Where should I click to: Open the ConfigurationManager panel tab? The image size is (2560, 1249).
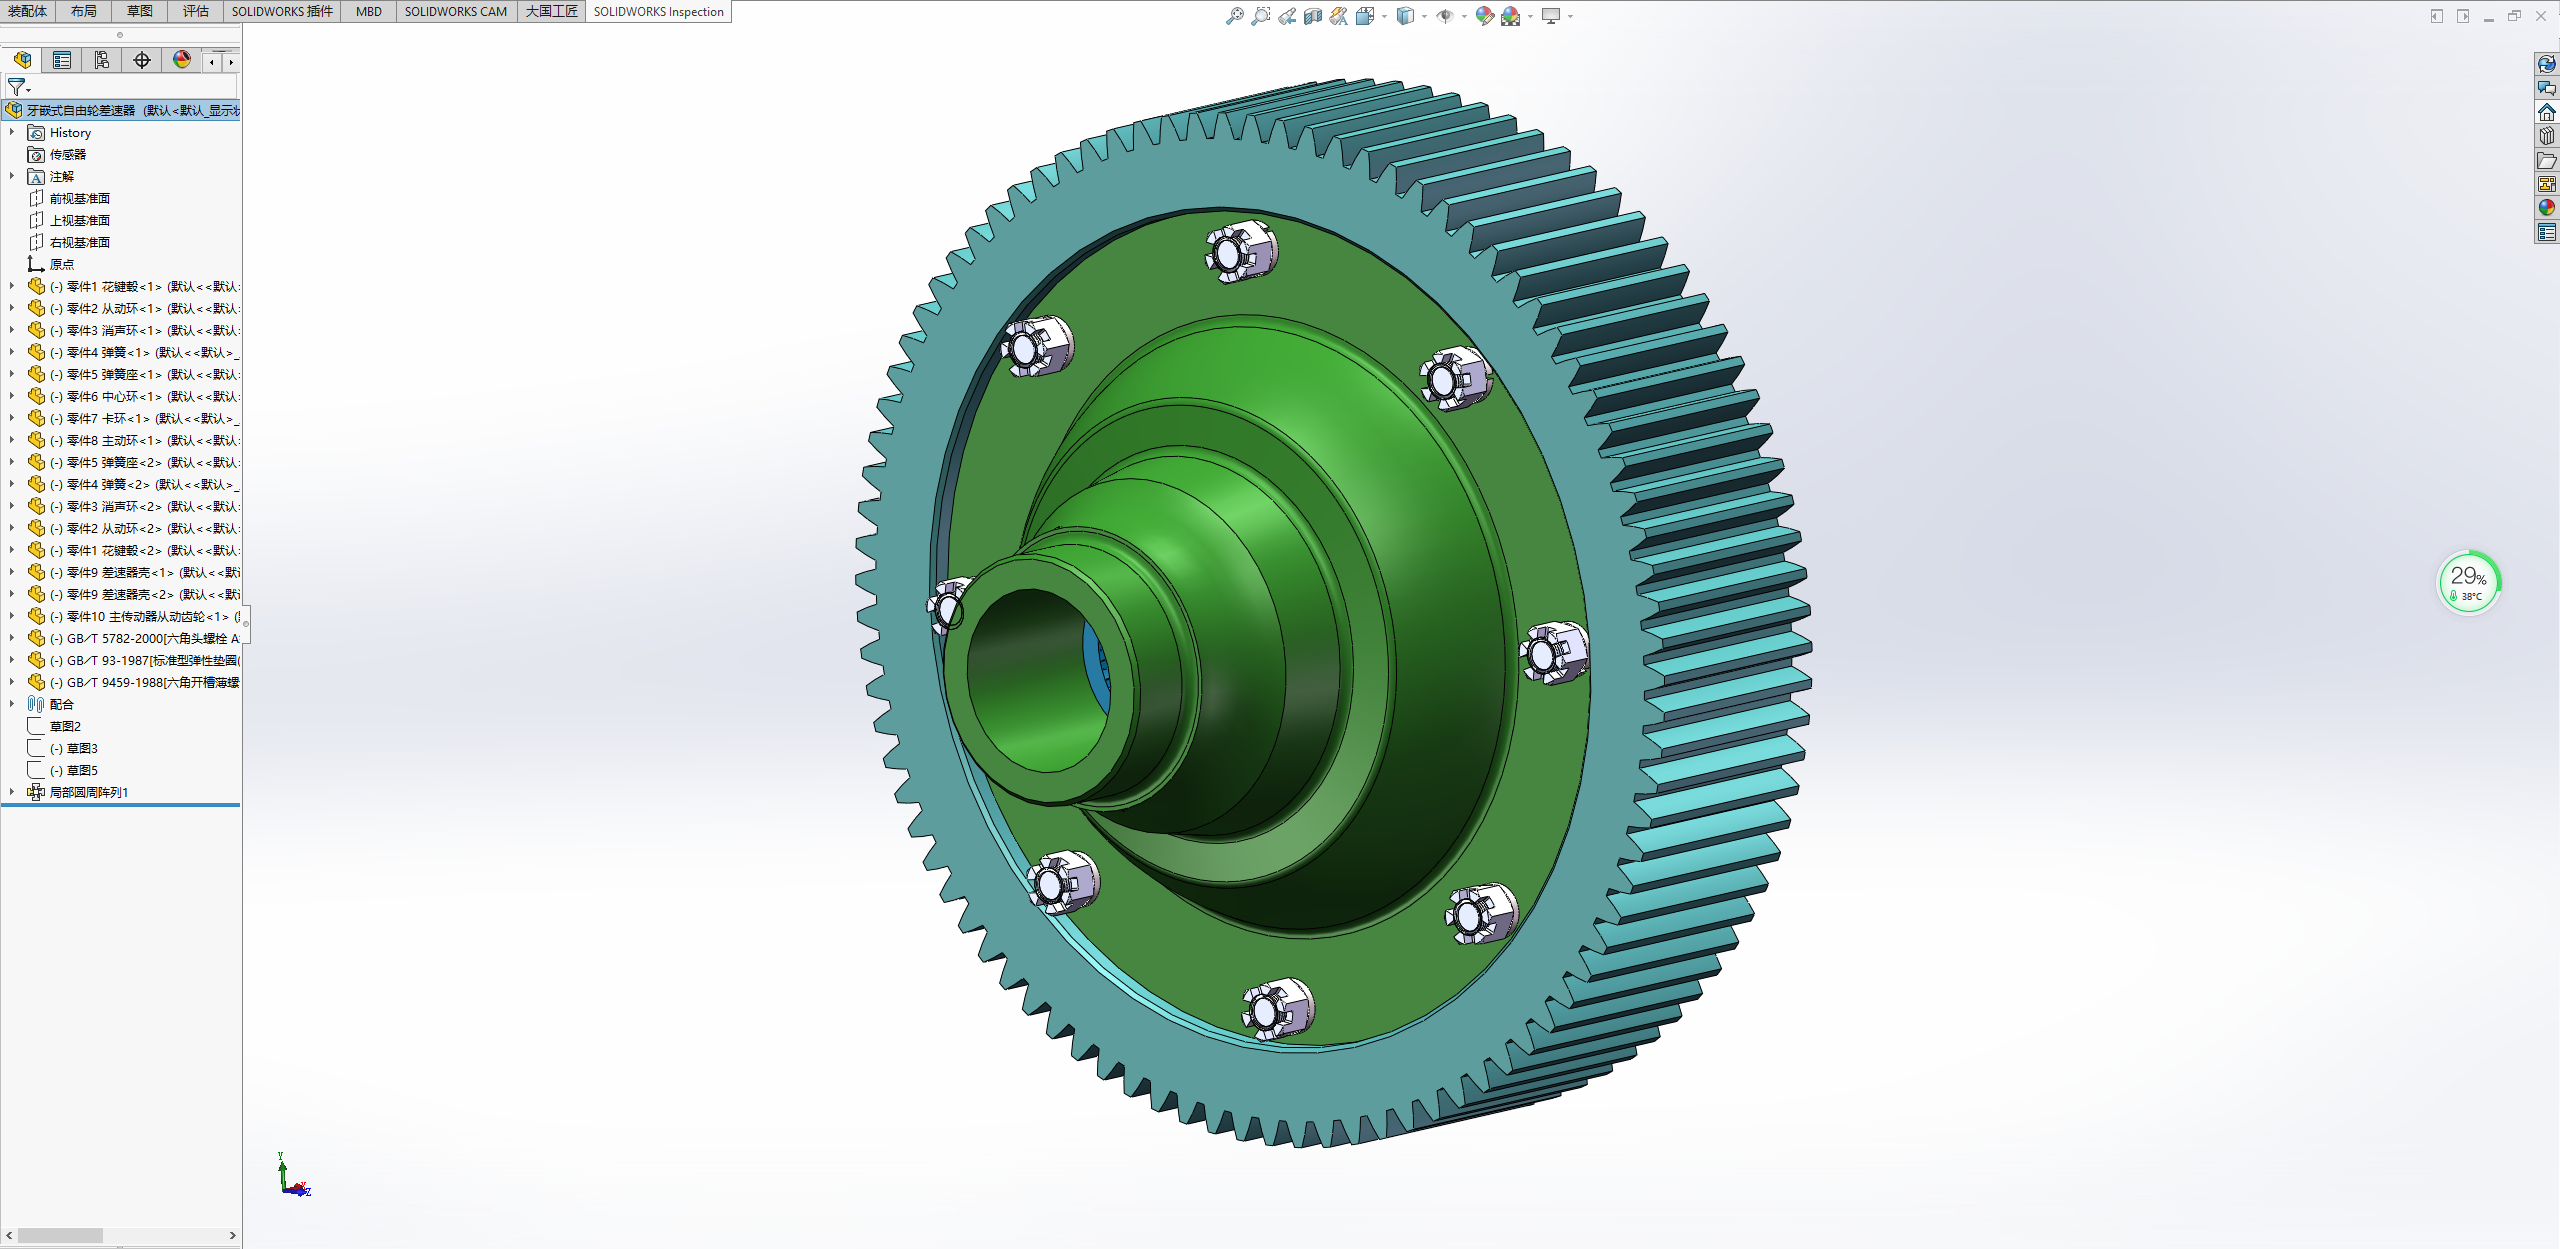click(102, 61)
